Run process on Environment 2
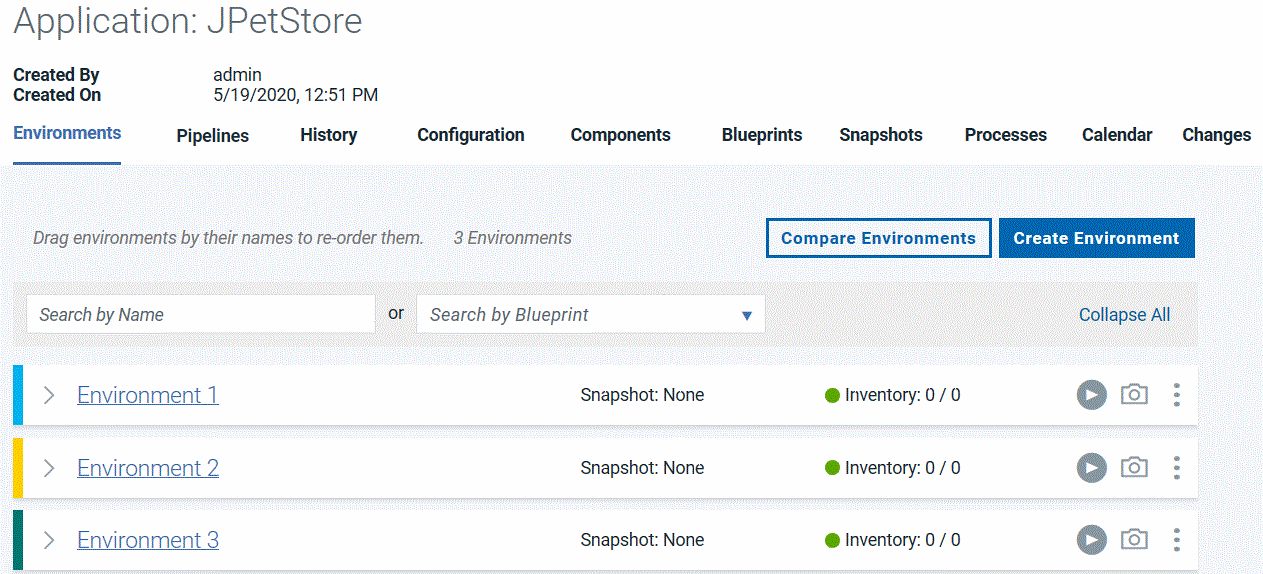 click(1091, 467)
